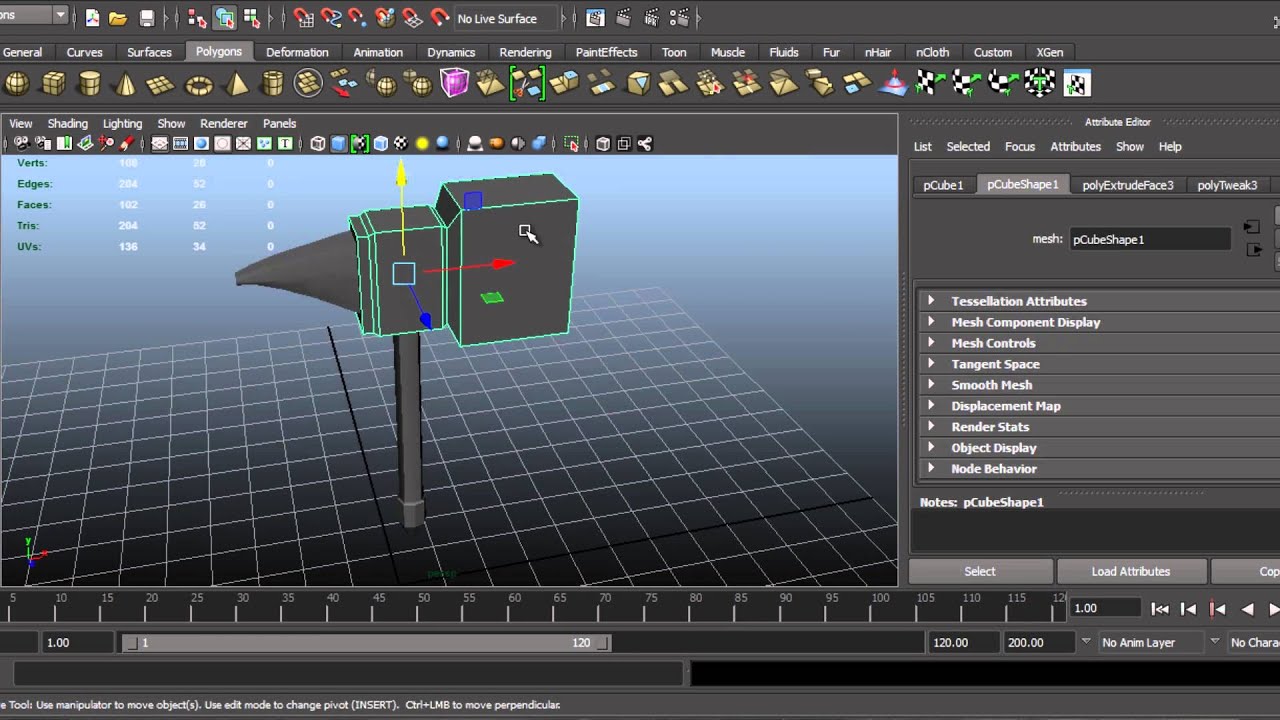Click the No Live Surface field
This screenshot has width=1280, height=720.
pos(506,18)
